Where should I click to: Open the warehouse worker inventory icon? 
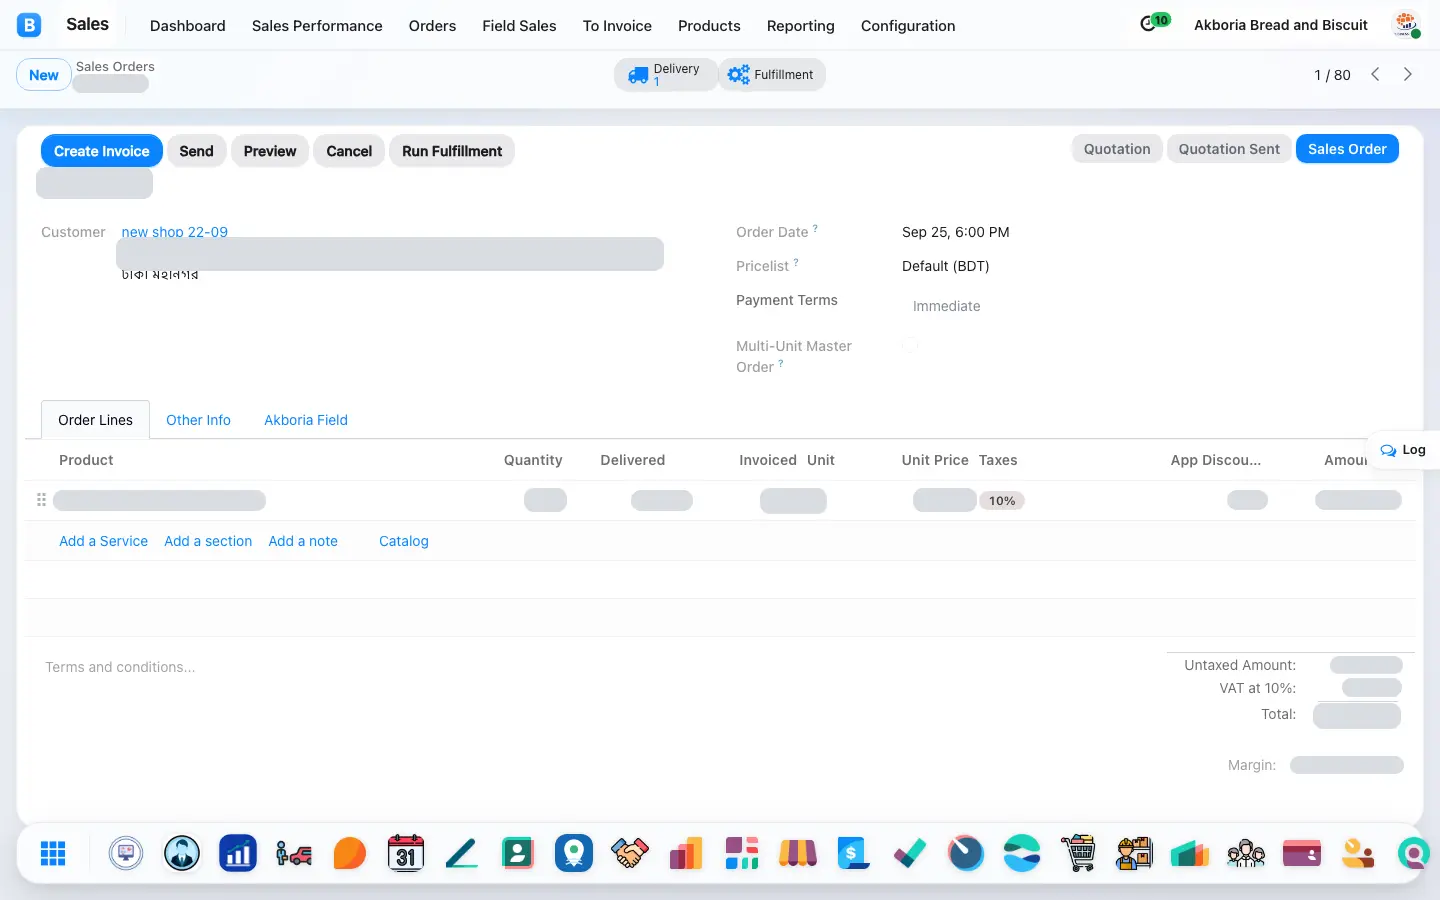tap(1134, 853)
